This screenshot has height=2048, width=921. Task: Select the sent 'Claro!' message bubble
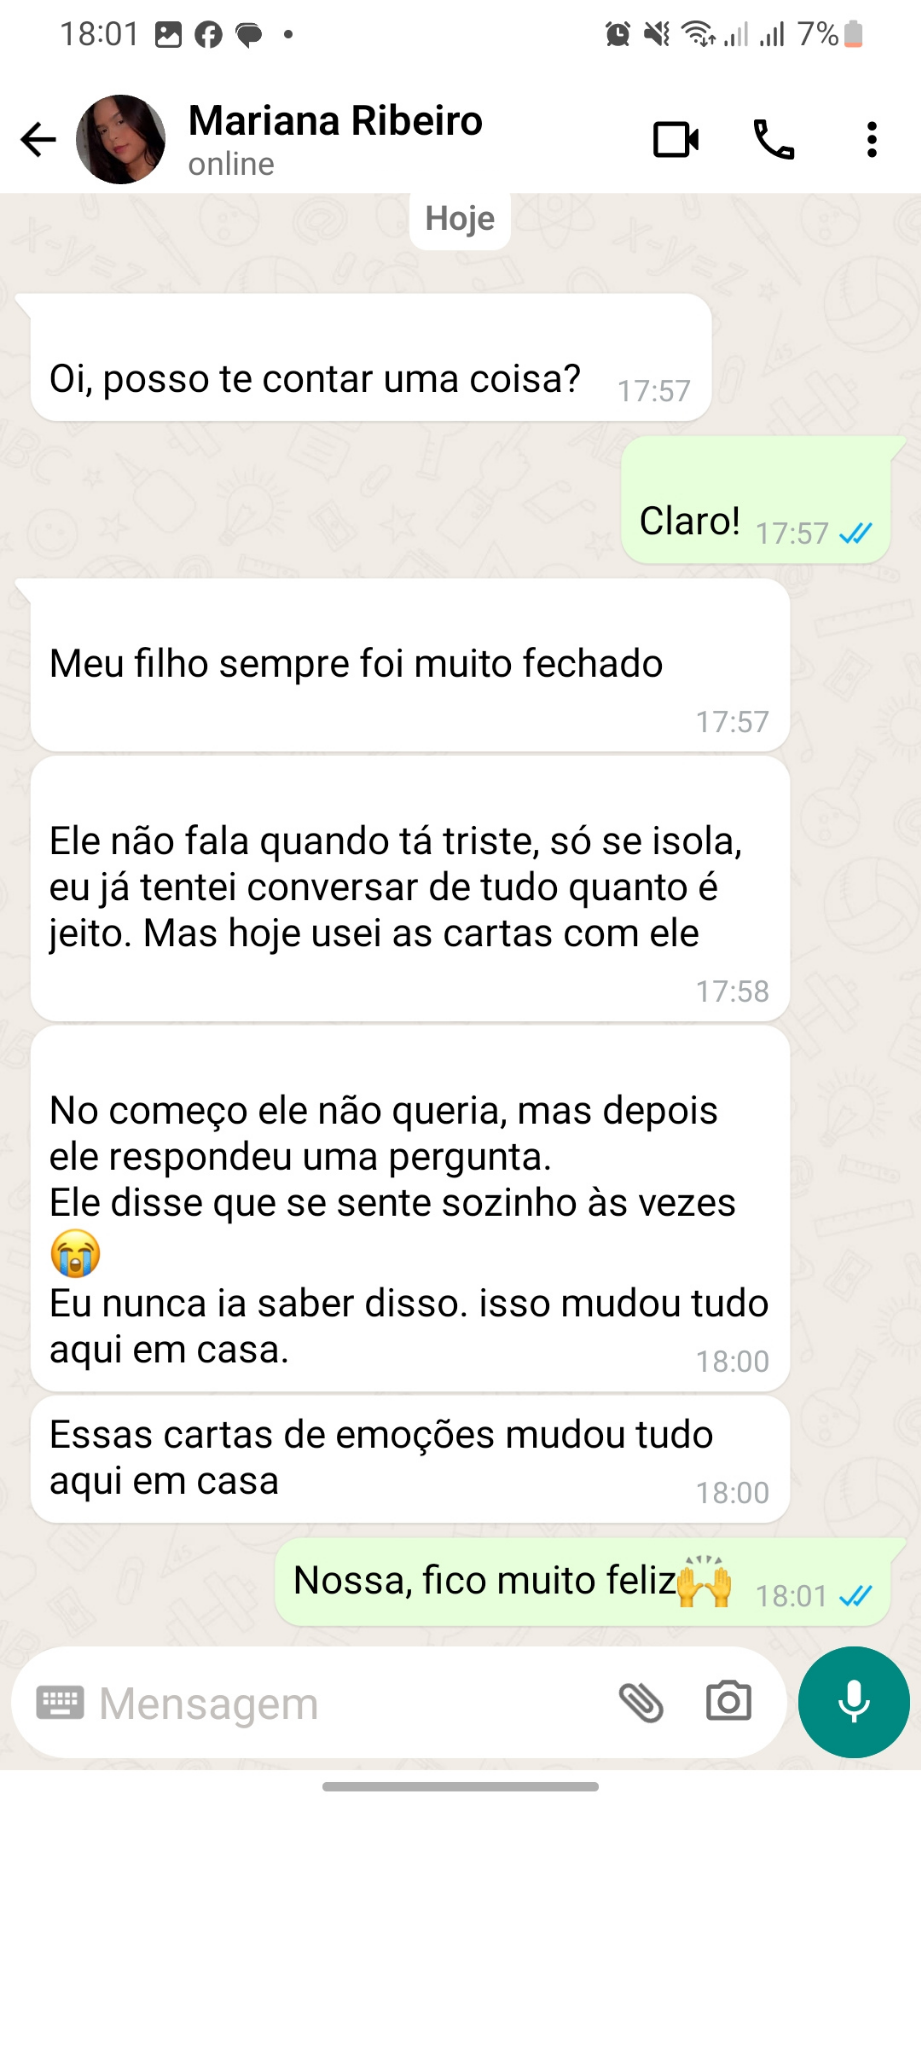tap(756, 500)
